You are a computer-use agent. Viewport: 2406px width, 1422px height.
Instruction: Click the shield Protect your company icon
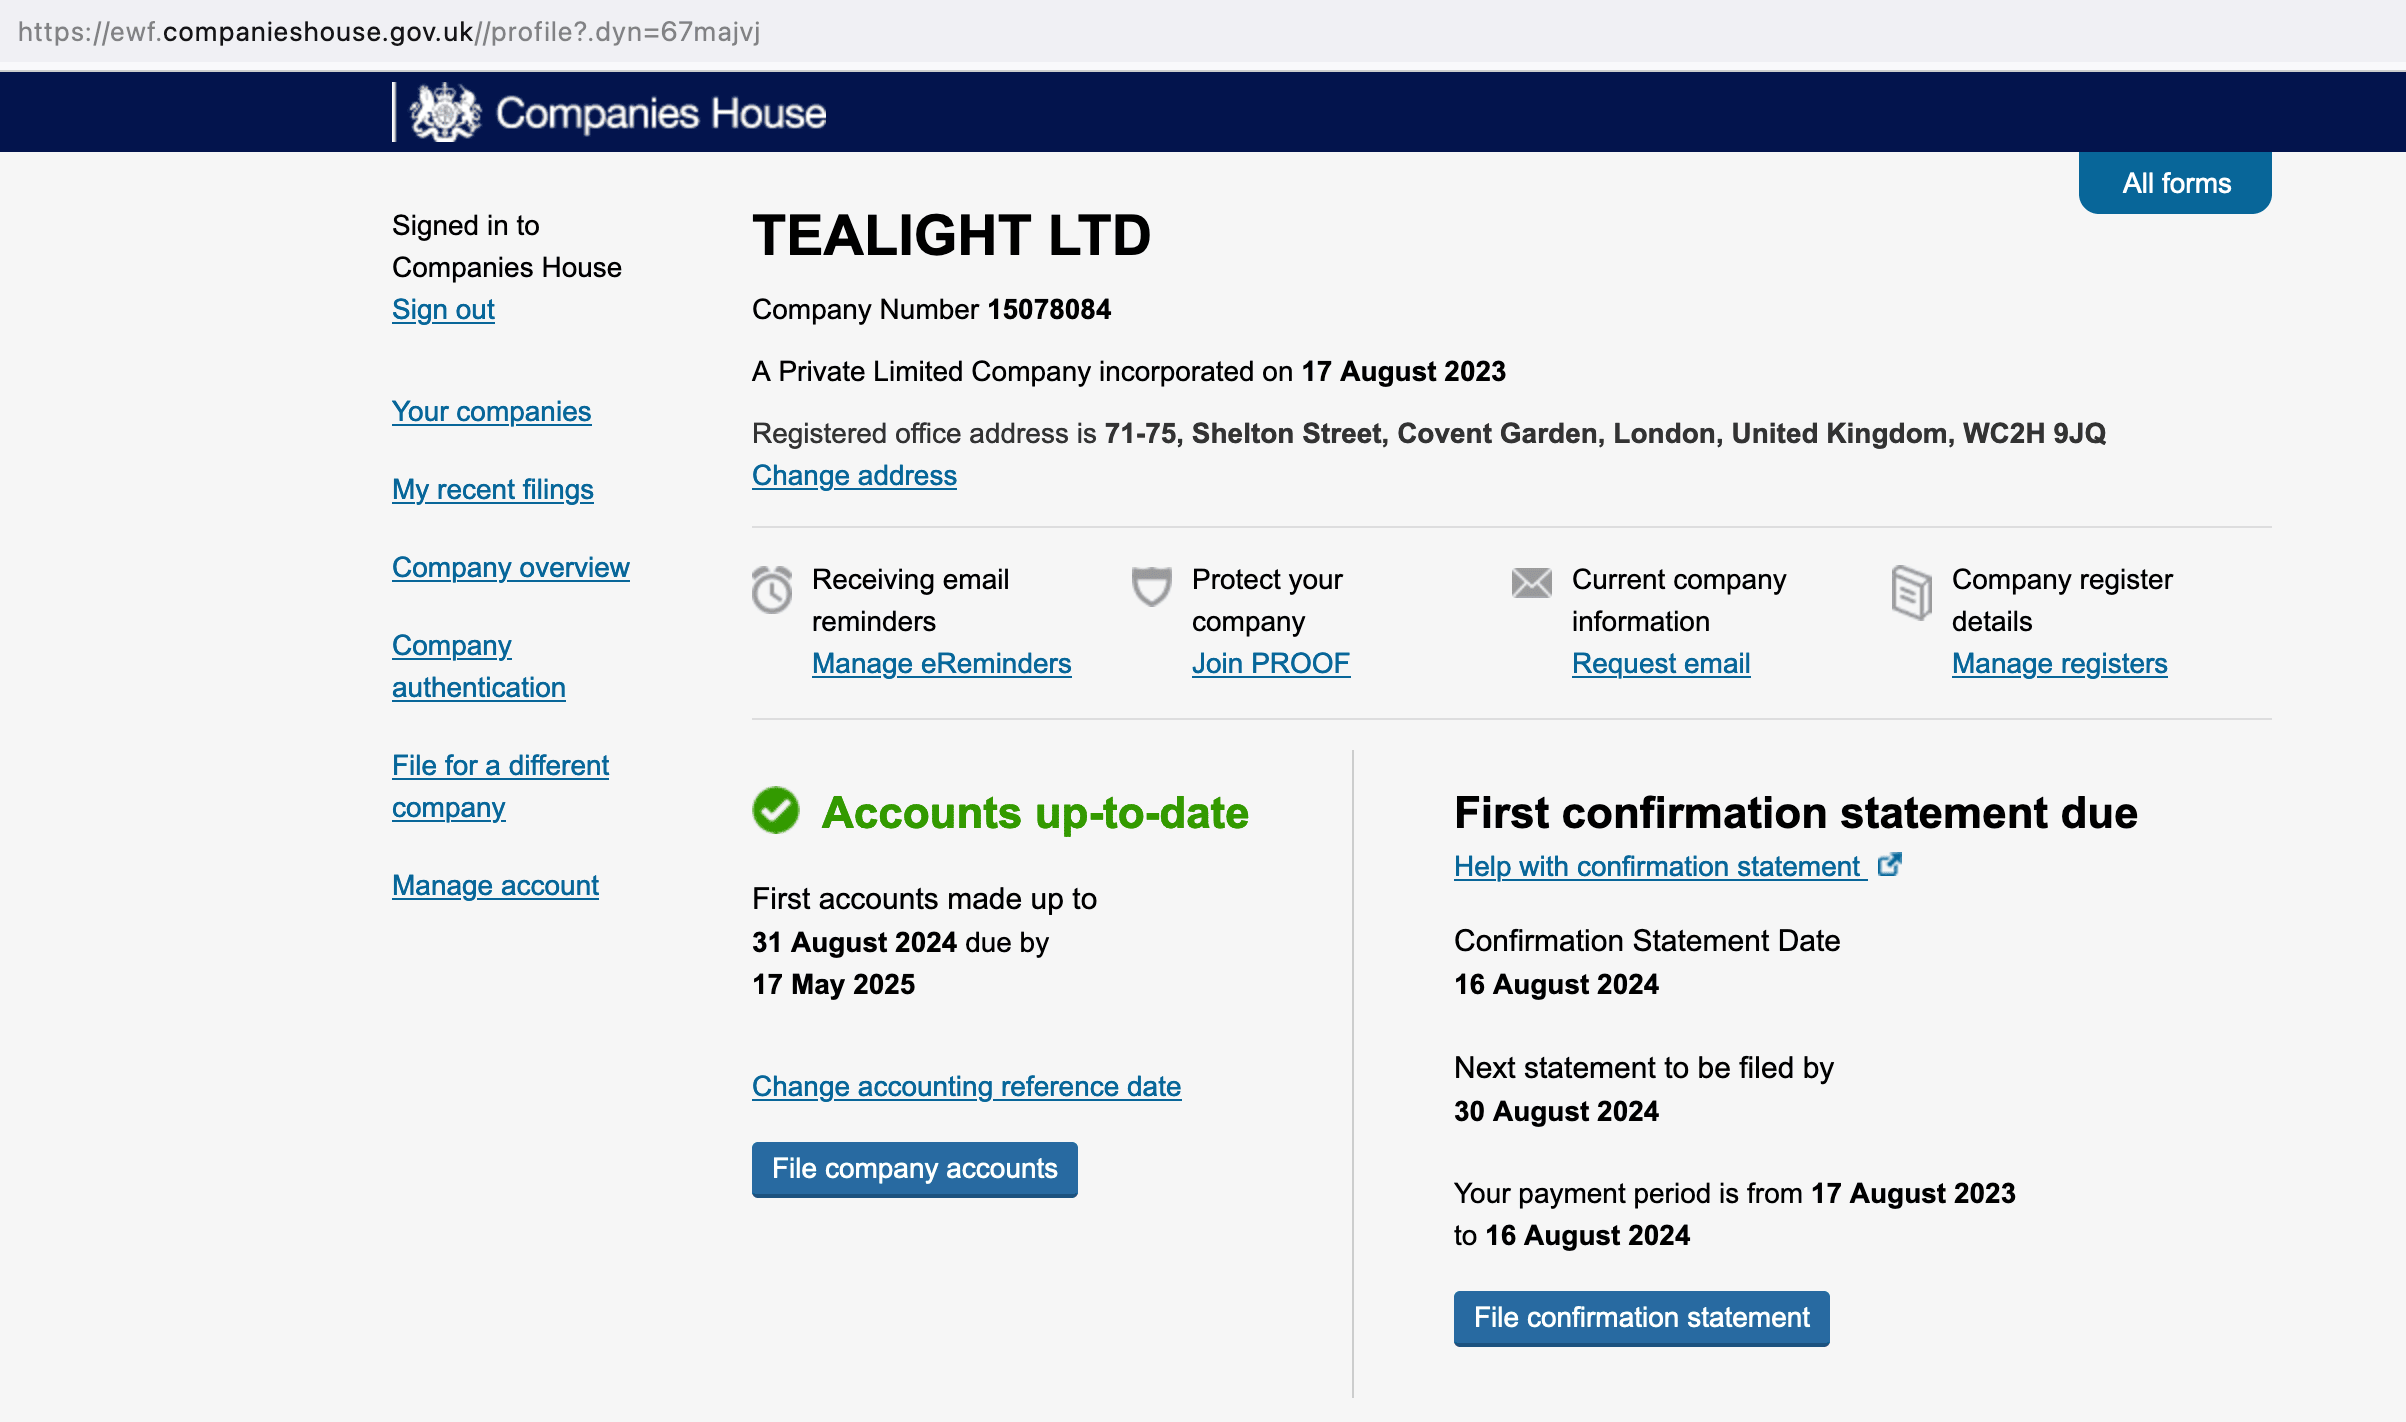(1151, 586)
